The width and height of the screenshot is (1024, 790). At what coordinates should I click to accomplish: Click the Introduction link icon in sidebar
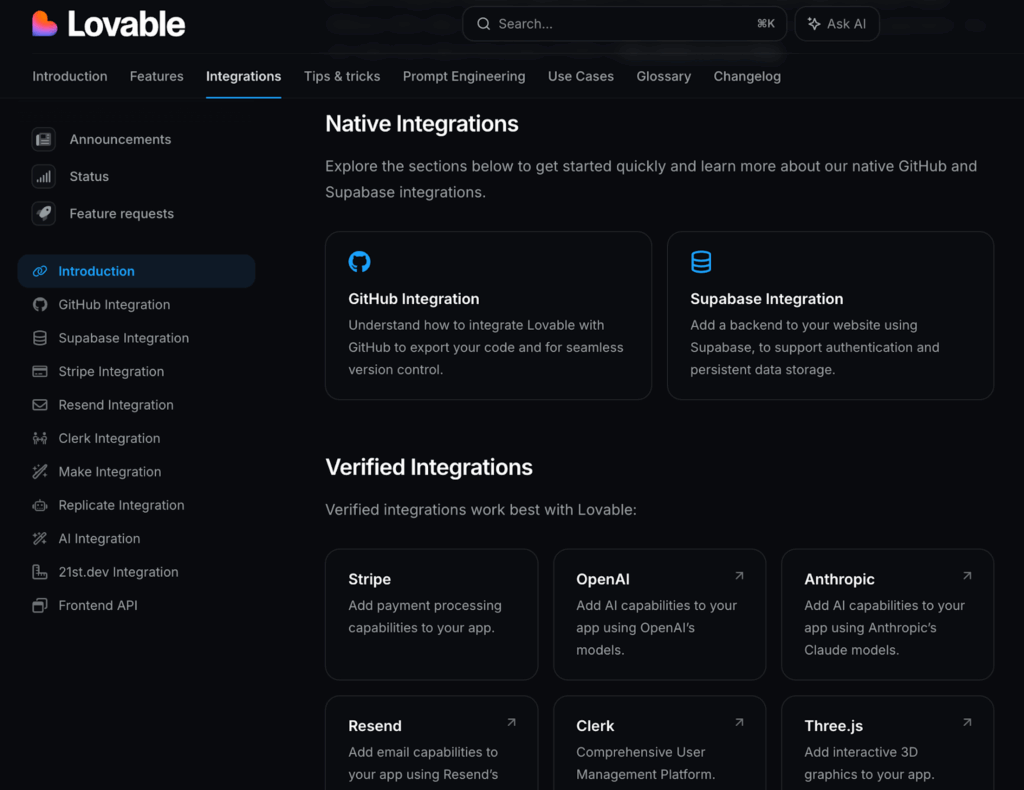(x=40, y=271)
